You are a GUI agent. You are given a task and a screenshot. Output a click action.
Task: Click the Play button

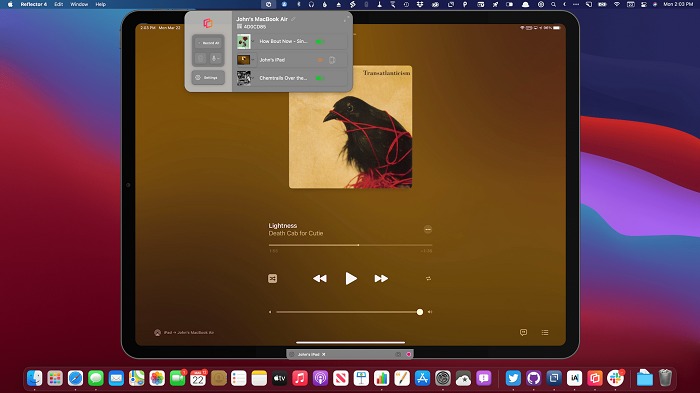(351, 278)
